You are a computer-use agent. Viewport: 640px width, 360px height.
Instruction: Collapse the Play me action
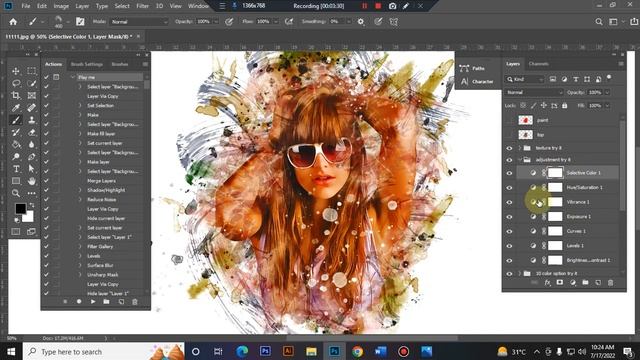pyautogui.click(x=73, y=77)
